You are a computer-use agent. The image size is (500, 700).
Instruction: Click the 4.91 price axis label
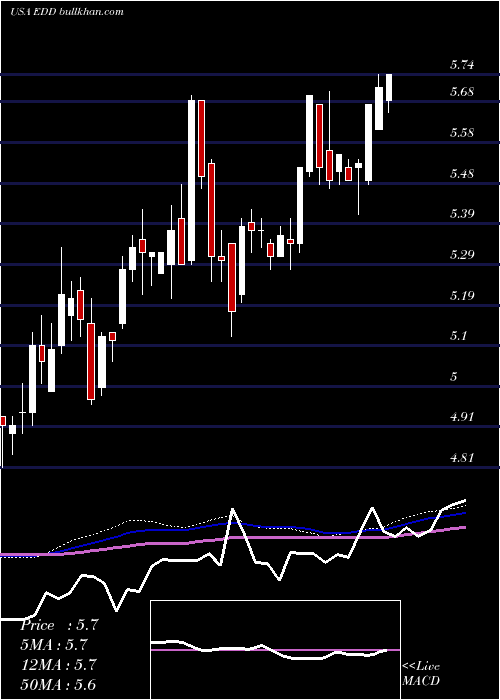462,417
